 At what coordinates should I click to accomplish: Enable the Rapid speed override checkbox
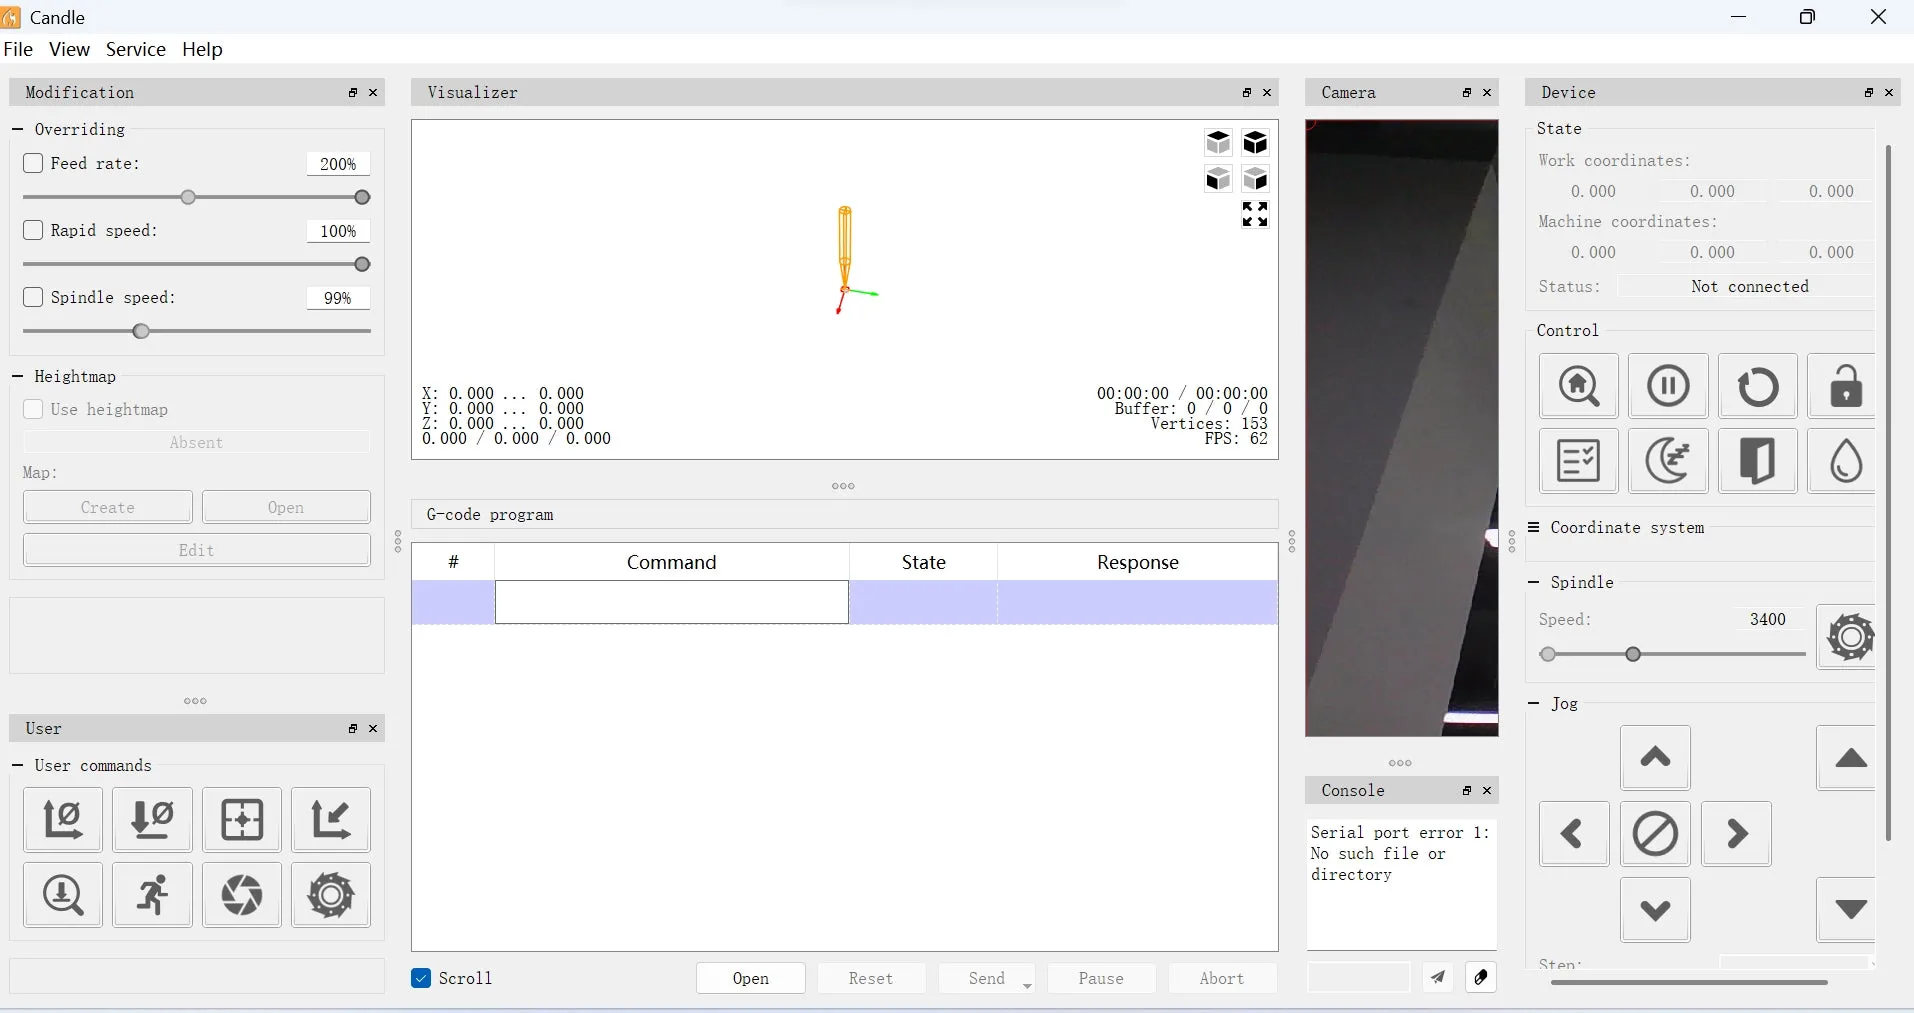tap(33, 230)
